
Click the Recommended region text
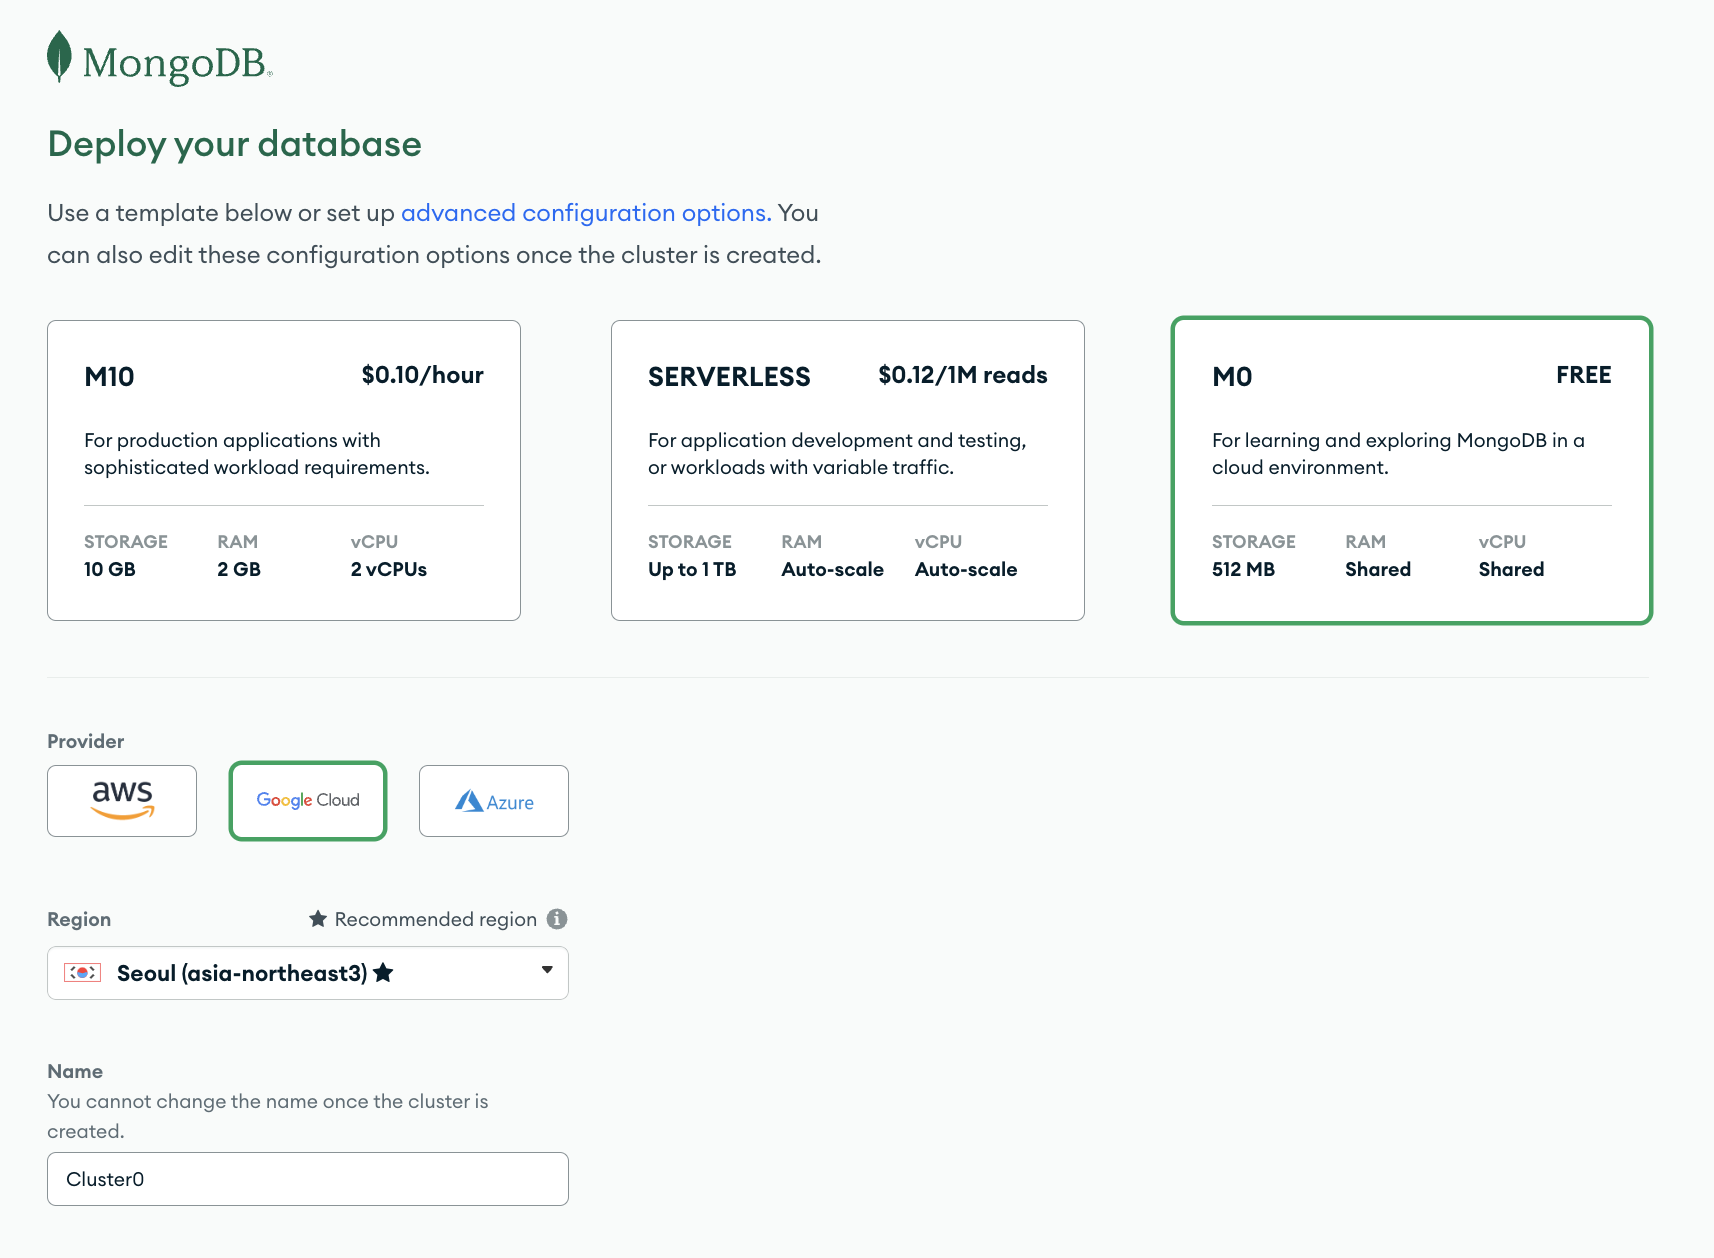tap(436, 919)
